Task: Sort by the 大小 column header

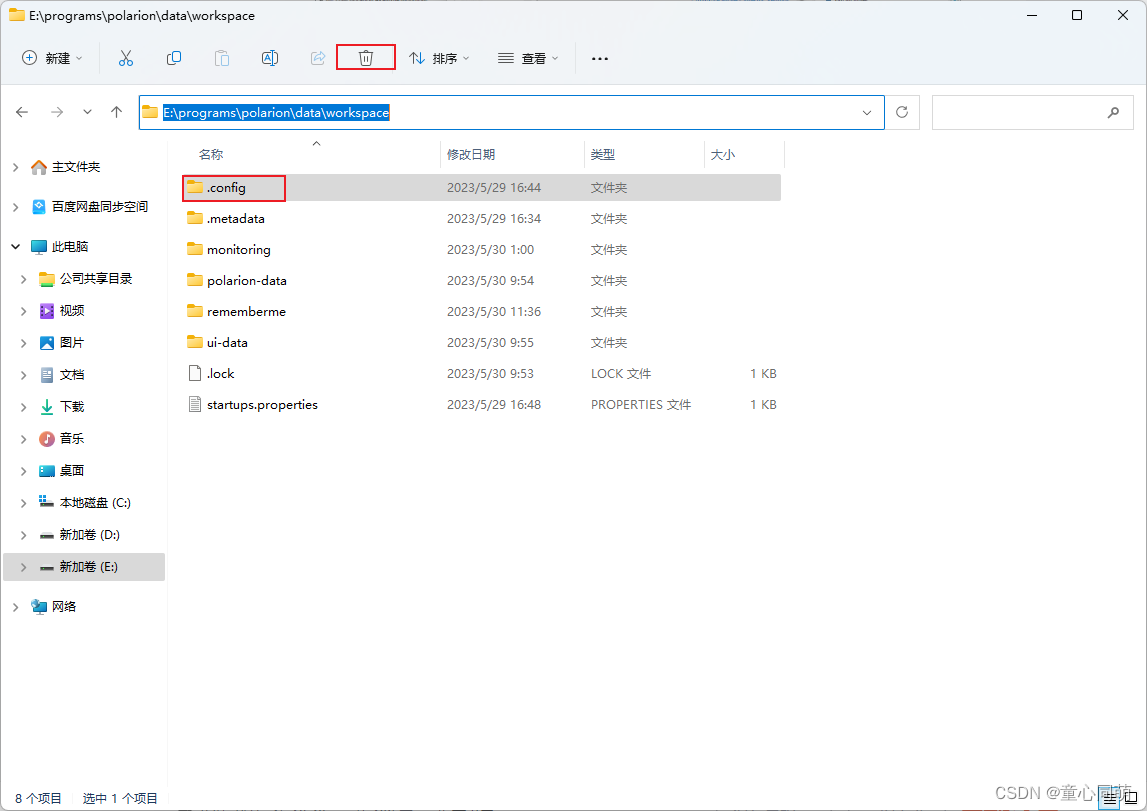Action: pyautogui.click(x=723, y=154)
